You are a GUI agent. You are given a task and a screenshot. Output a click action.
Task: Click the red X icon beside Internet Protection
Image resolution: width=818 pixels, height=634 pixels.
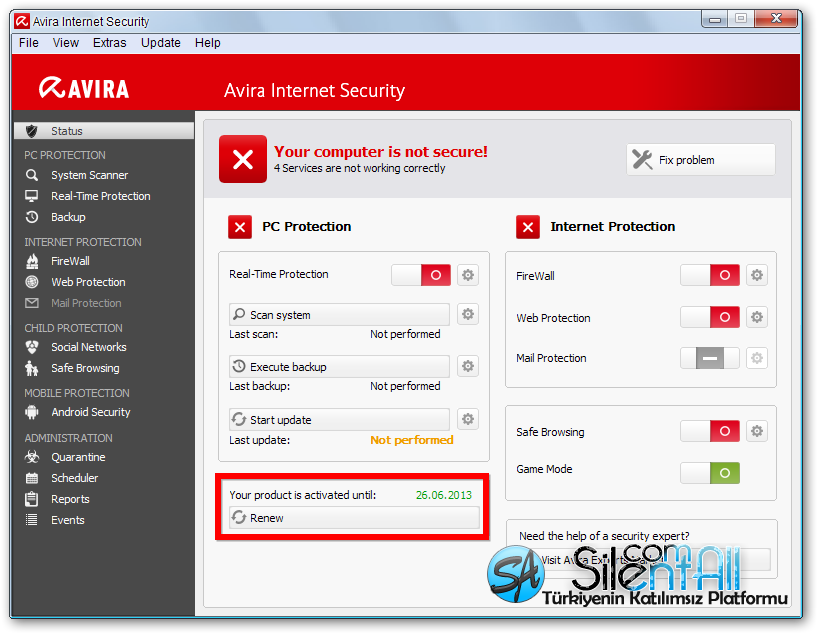point(528,227)
